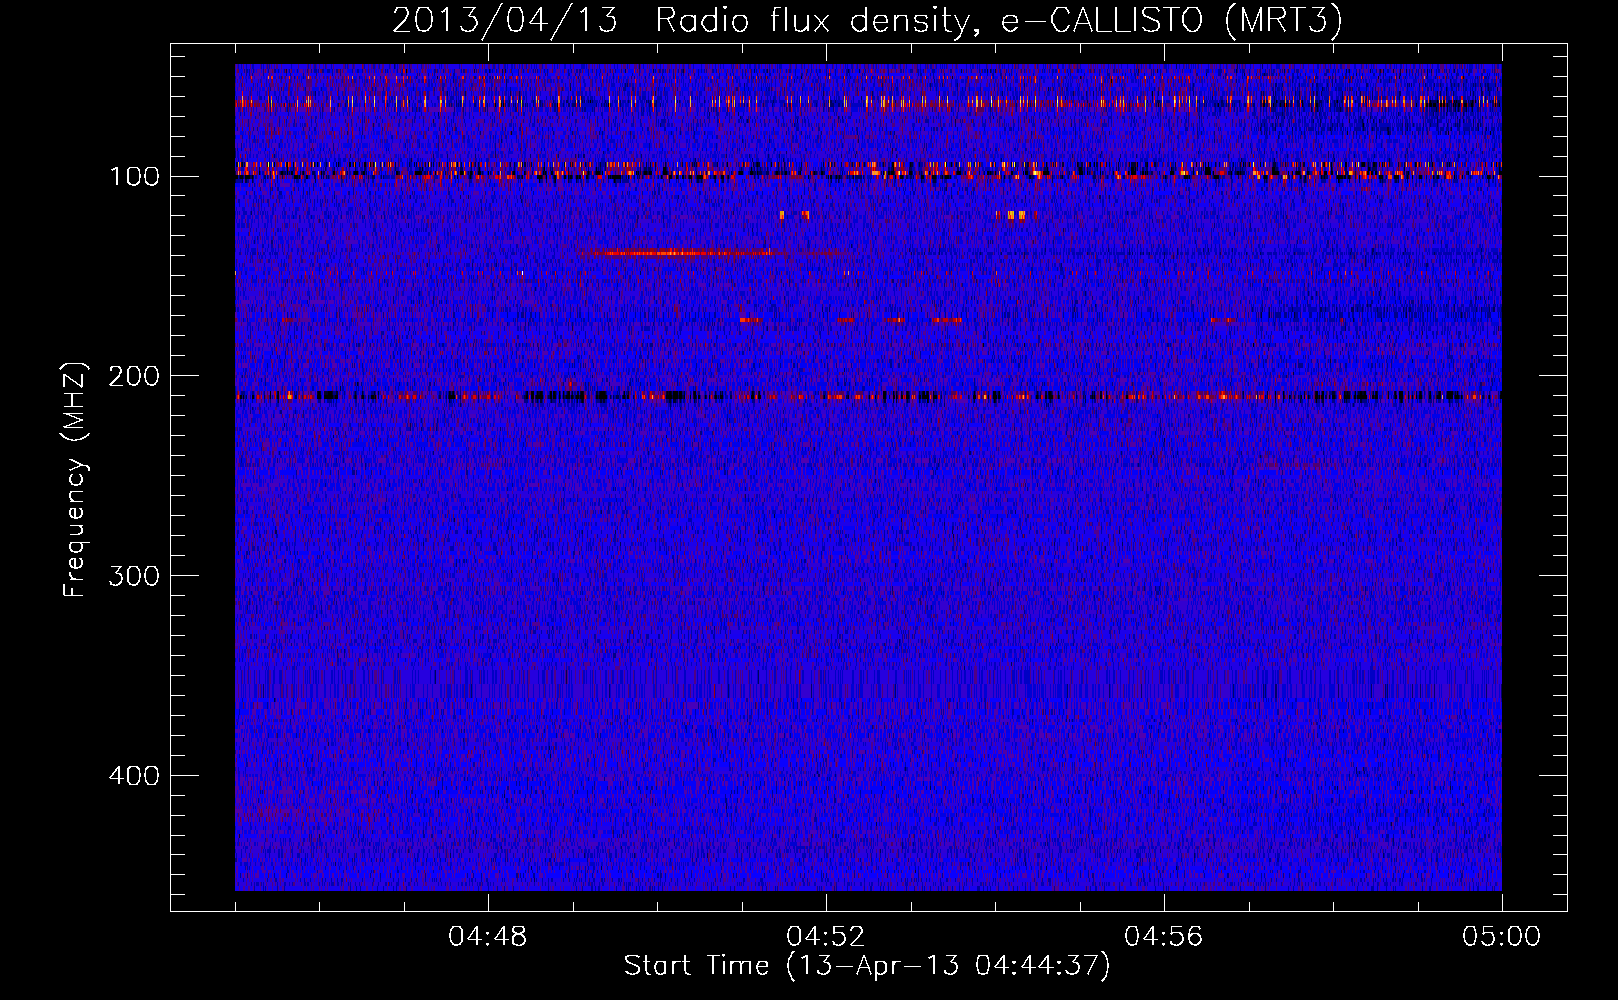The height and width of the screenshot is (1000, 1618).
Task: Click the bright interference band just below 100 MHz
Action: click(868, 170)
